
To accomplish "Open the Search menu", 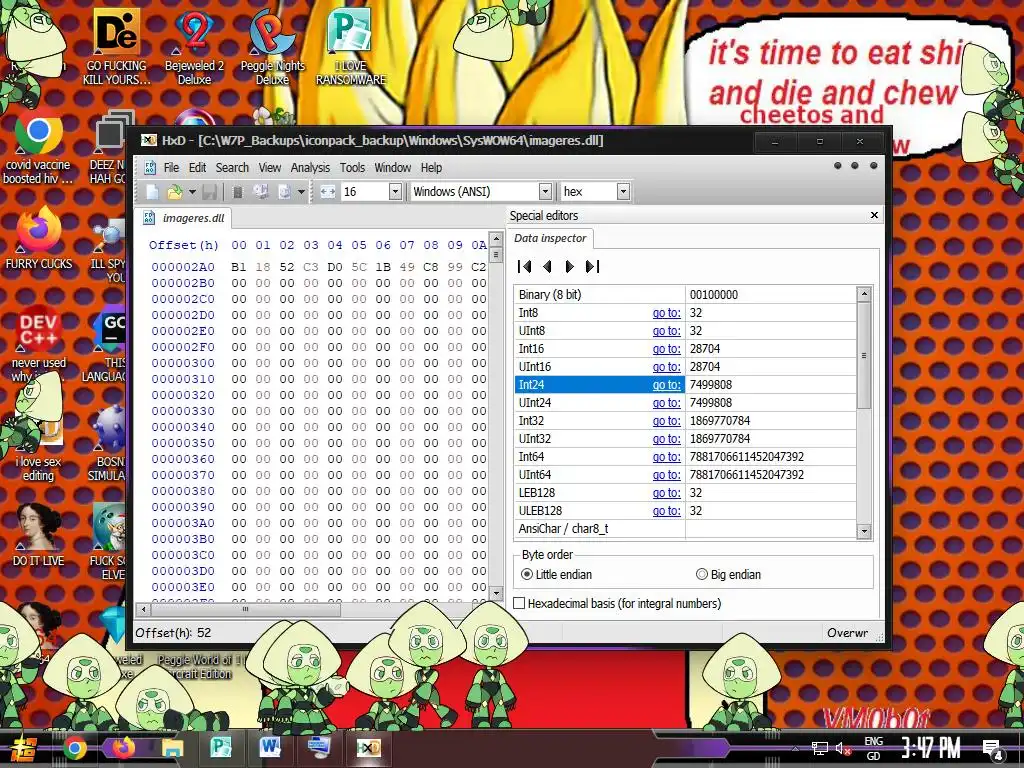I will pos(232,168).
